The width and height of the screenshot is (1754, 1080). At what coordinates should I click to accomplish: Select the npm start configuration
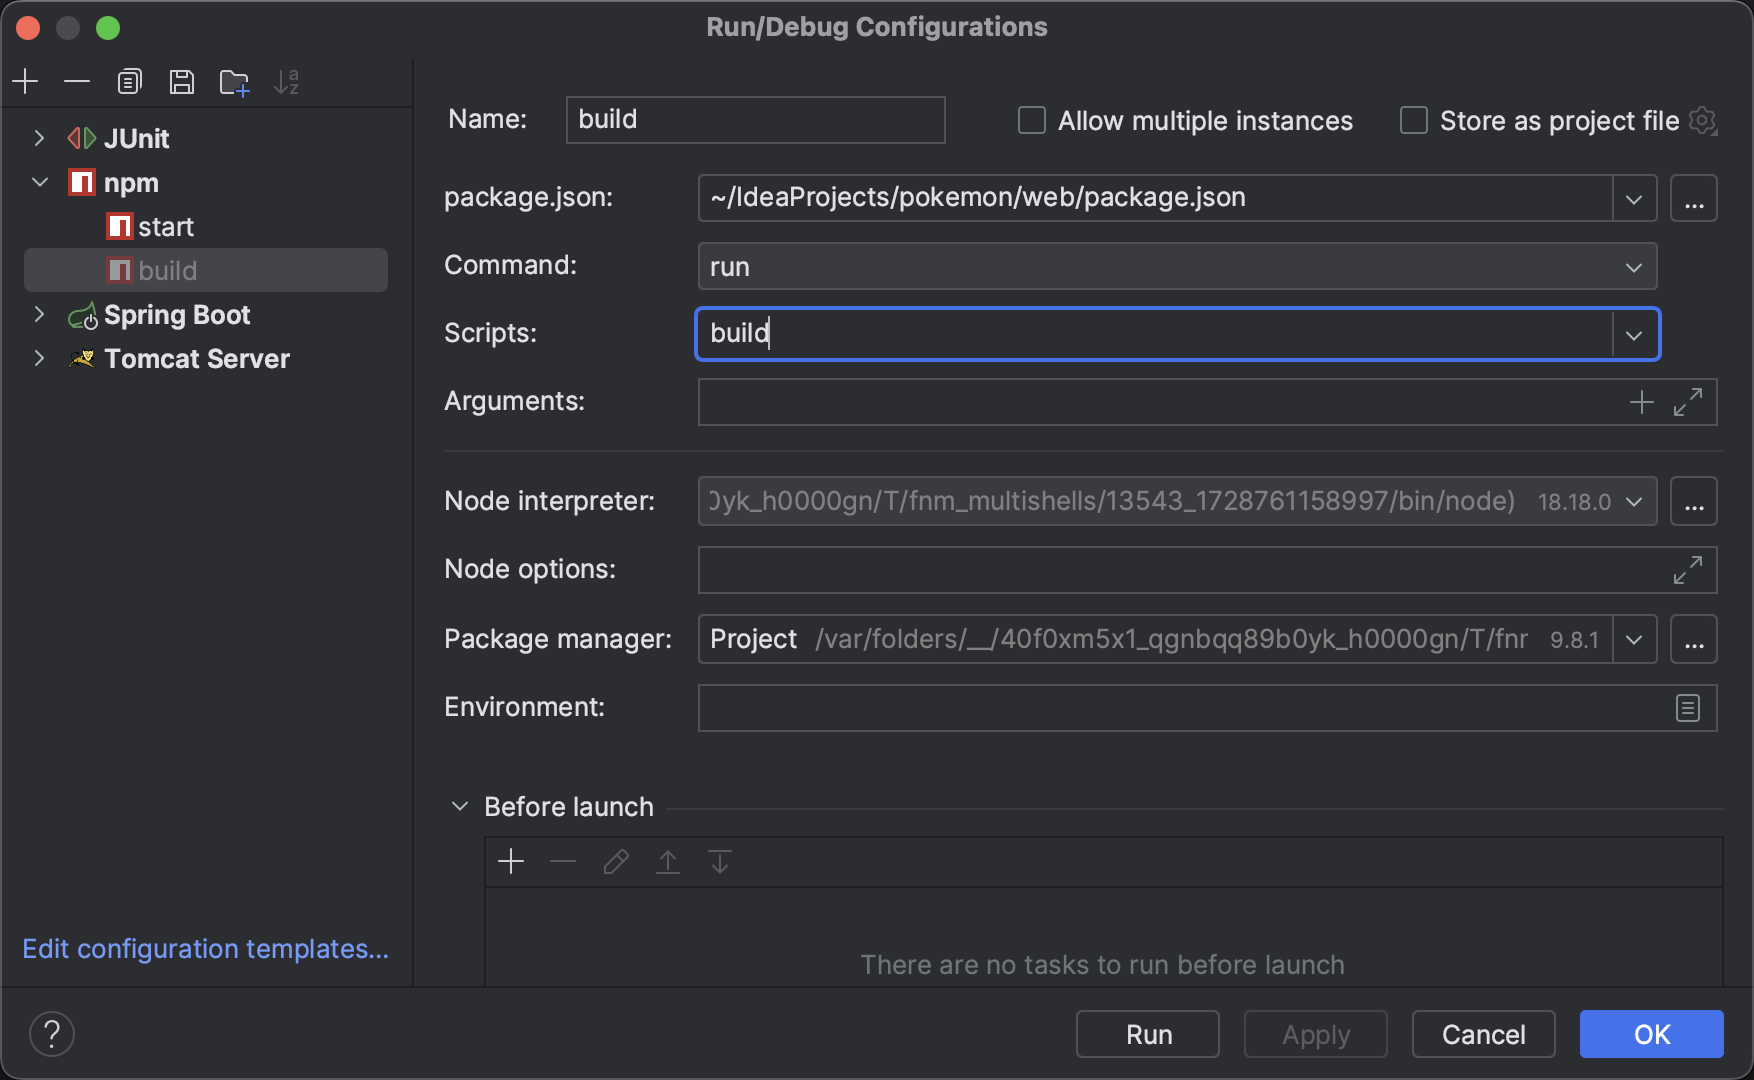(165, 227)
